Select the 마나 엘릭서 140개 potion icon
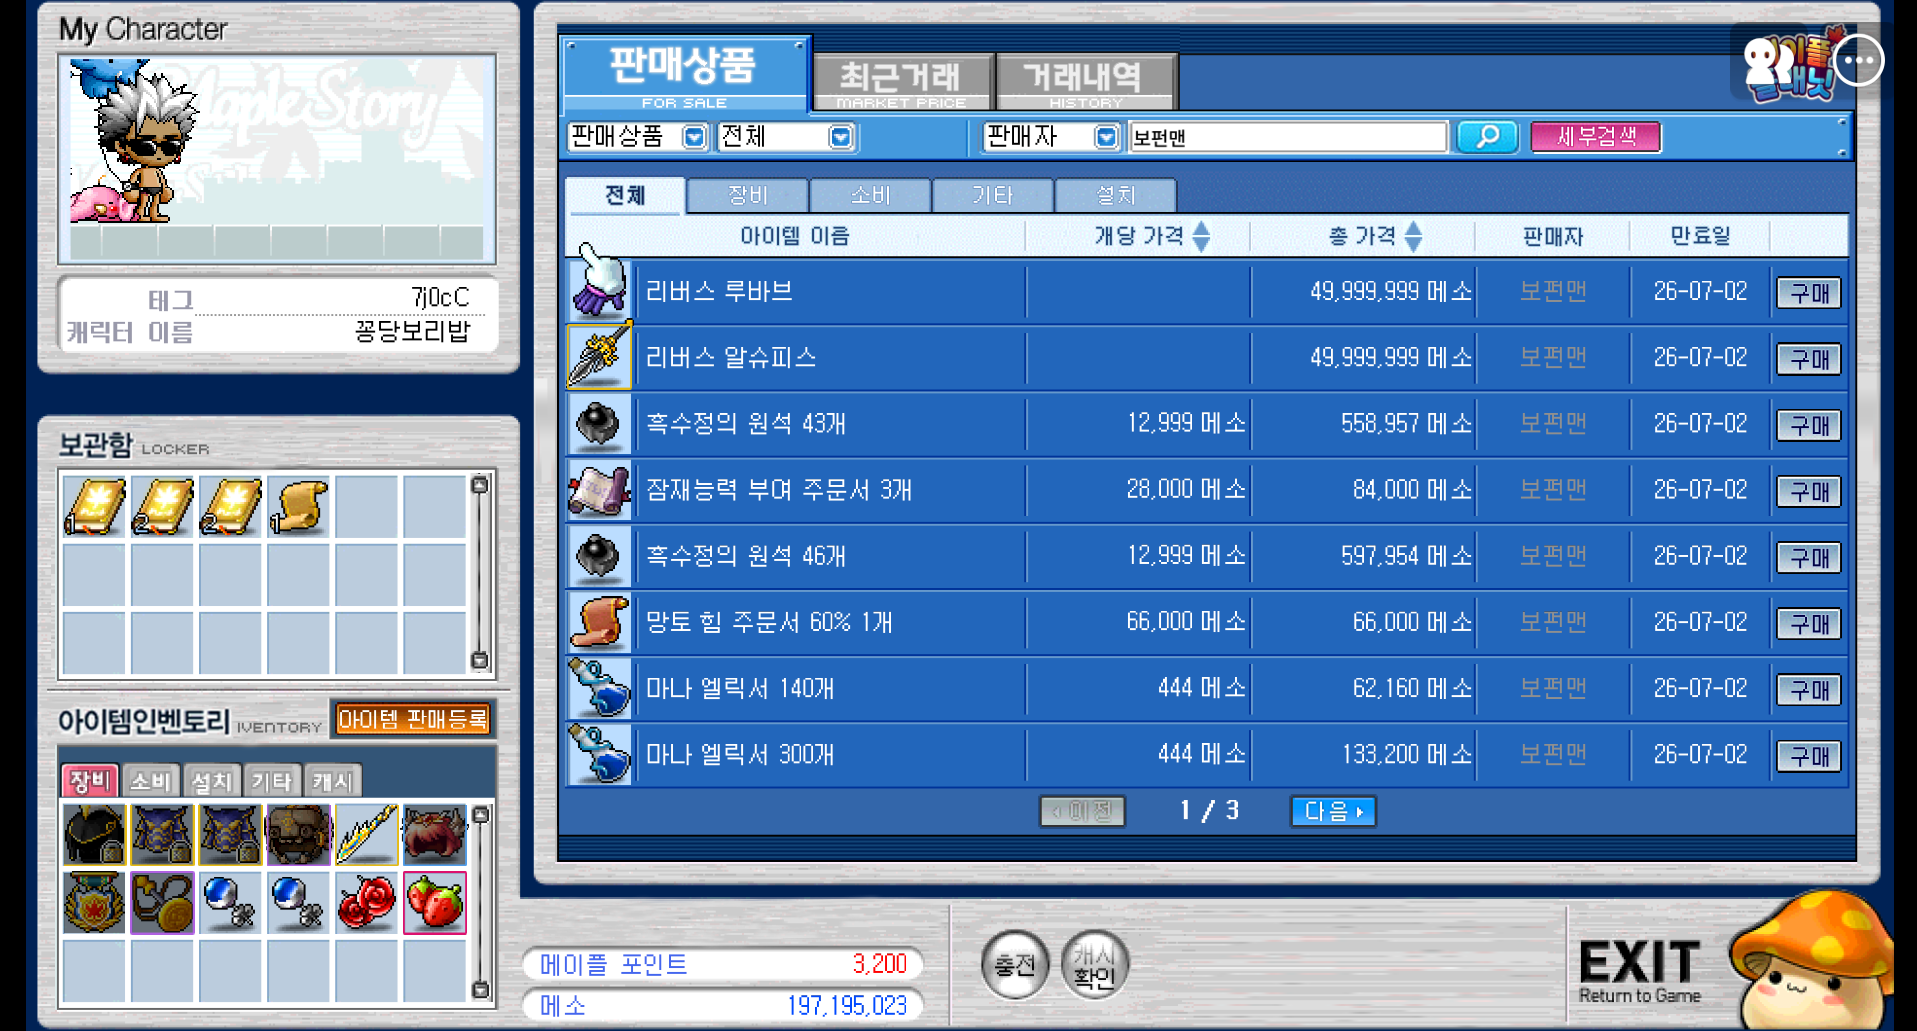The image size is (1917, 1031). tap(599, 688)
